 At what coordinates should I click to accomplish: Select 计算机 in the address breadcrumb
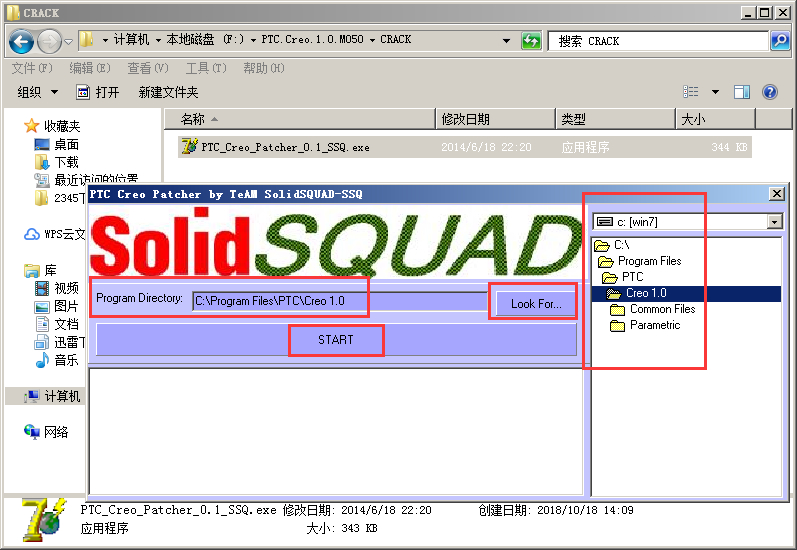pos(131,40)
